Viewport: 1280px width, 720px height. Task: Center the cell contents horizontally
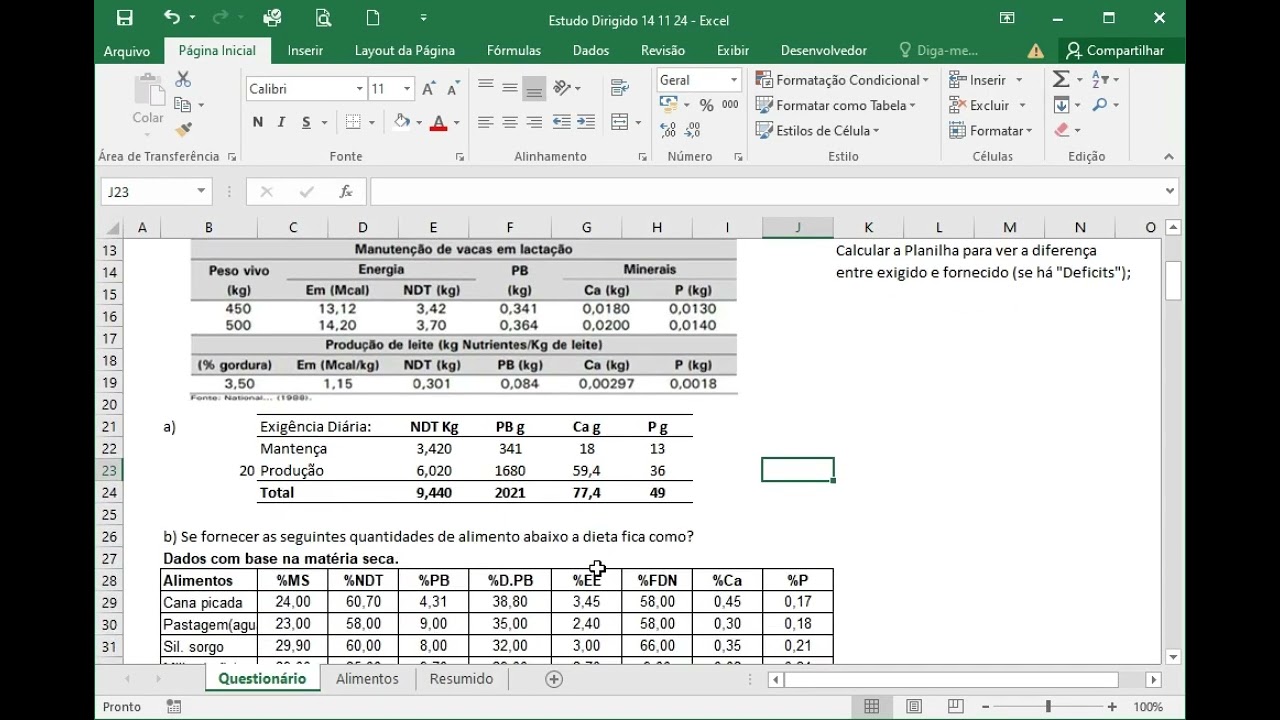coord(510,122)
